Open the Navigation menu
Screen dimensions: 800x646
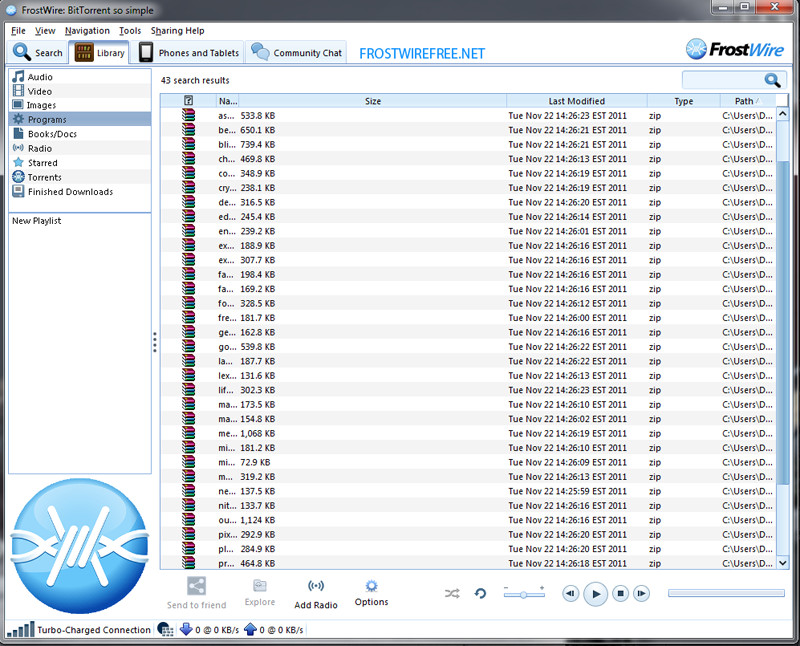coord(87,31)
